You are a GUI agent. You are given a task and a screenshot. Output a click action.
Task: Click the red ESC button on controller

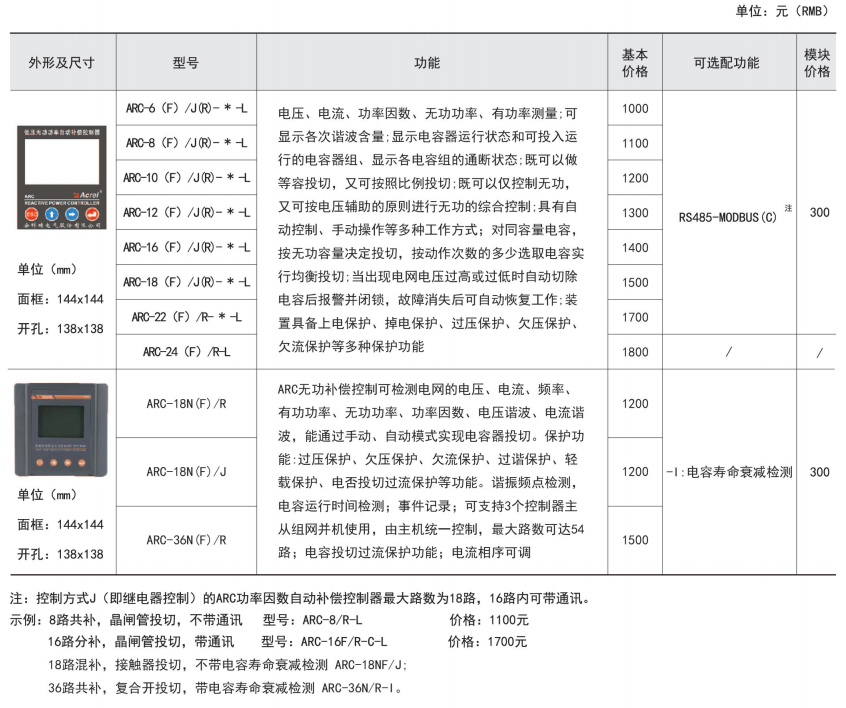point(31,214)
